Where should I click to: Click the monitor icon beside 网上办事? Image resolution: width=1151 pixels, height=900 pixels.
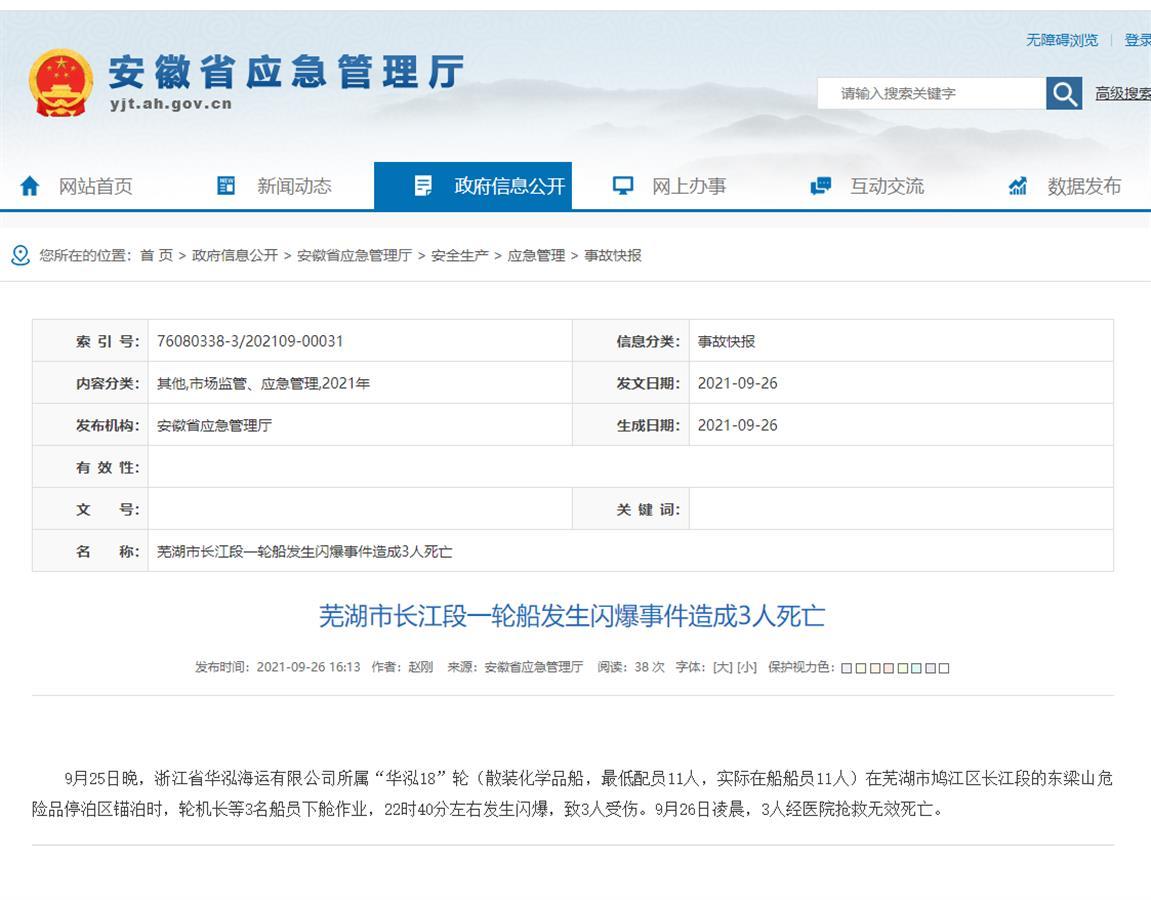[x=623, y=186]
